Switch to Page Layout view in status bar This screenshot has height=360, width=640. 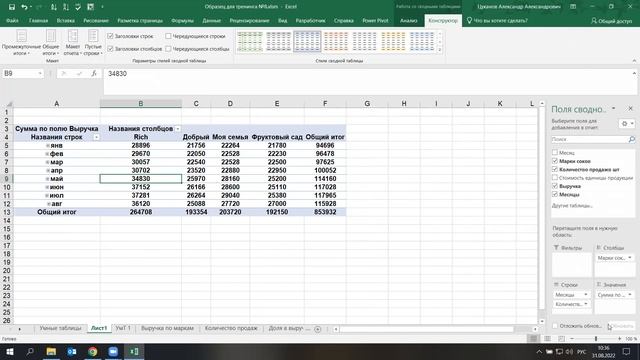click(x=547, y=339)
